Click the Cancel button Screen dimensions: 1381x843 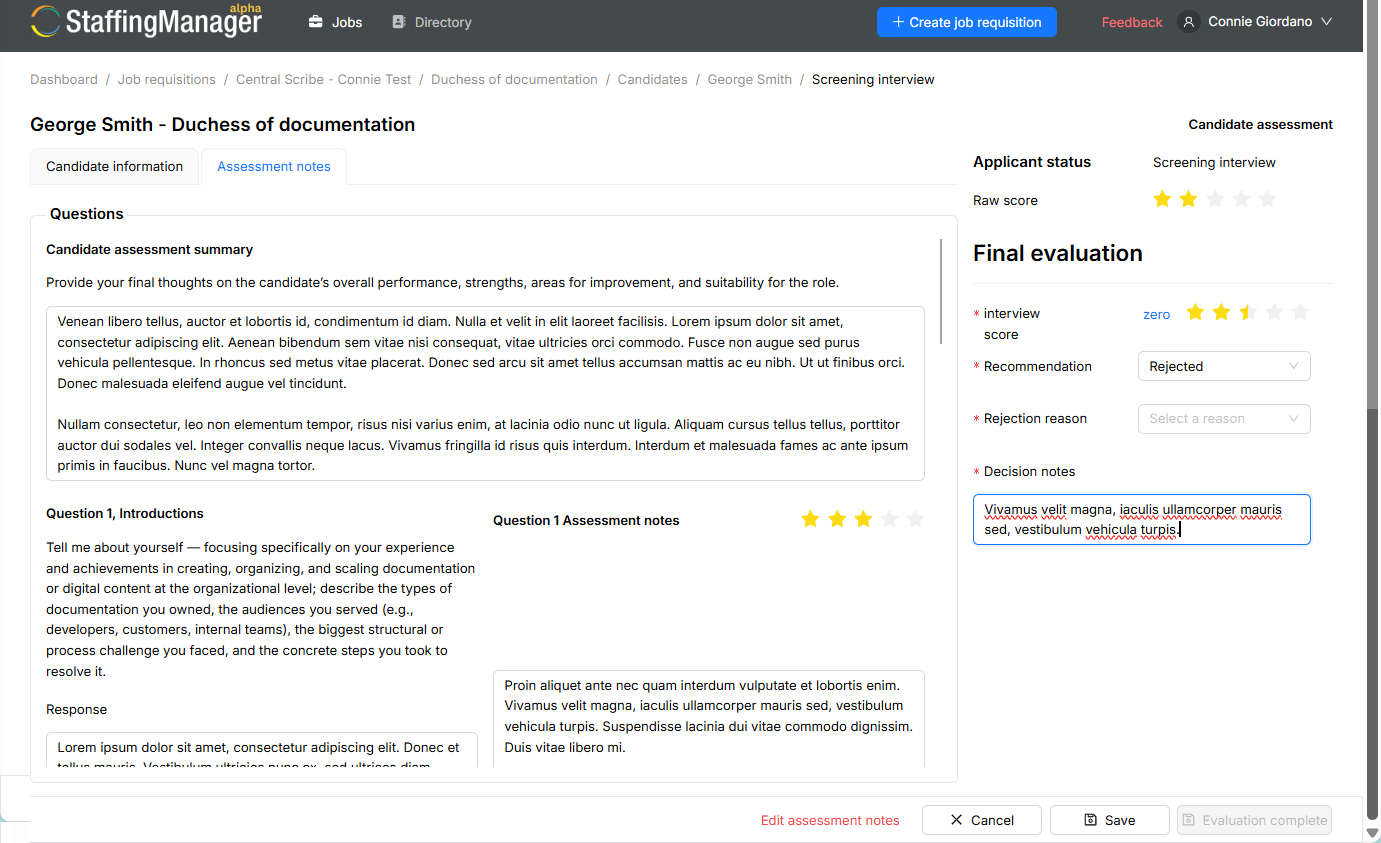pos(982,820)
